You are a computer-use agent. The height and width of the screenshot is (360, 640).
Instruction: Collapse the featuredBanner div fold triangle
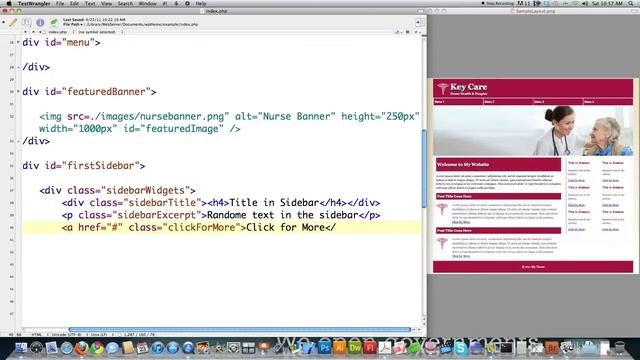[18, 92]
